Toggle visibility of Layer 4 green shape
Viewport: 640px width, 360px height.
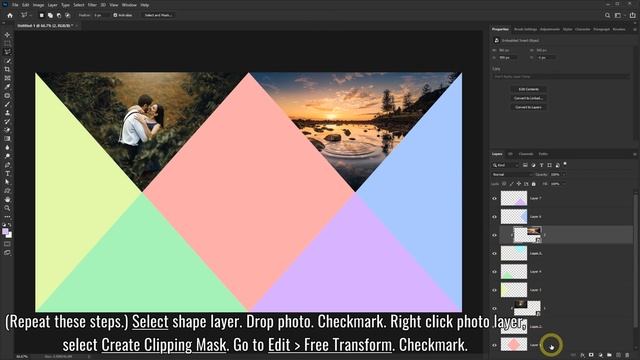[494, 272]
